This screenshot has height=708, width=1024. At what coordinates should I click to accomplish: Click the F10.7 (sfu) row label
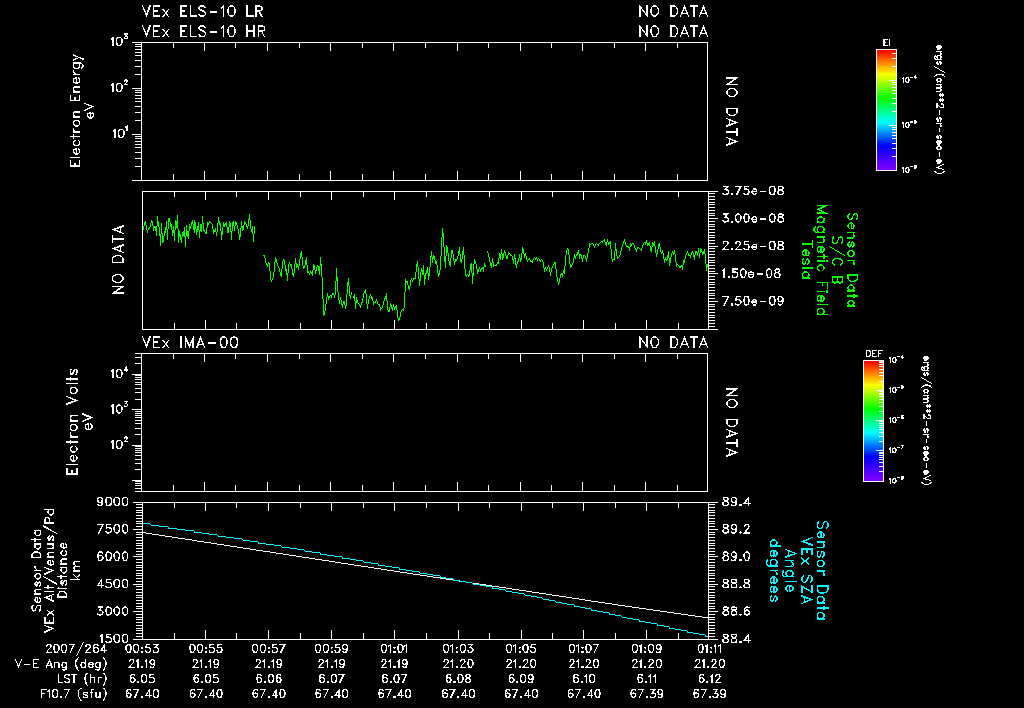point(73,694)
